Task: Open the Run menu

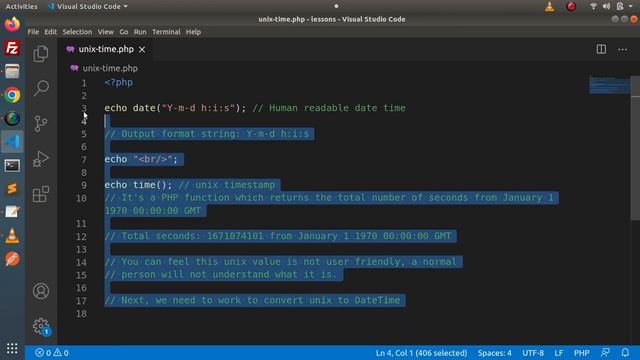Action: (140, 32)
